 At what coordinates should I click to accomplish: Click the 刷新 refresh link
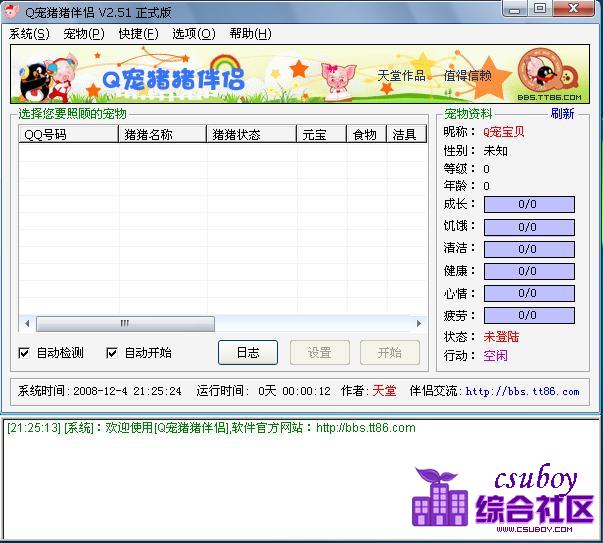tap(562, 113)
